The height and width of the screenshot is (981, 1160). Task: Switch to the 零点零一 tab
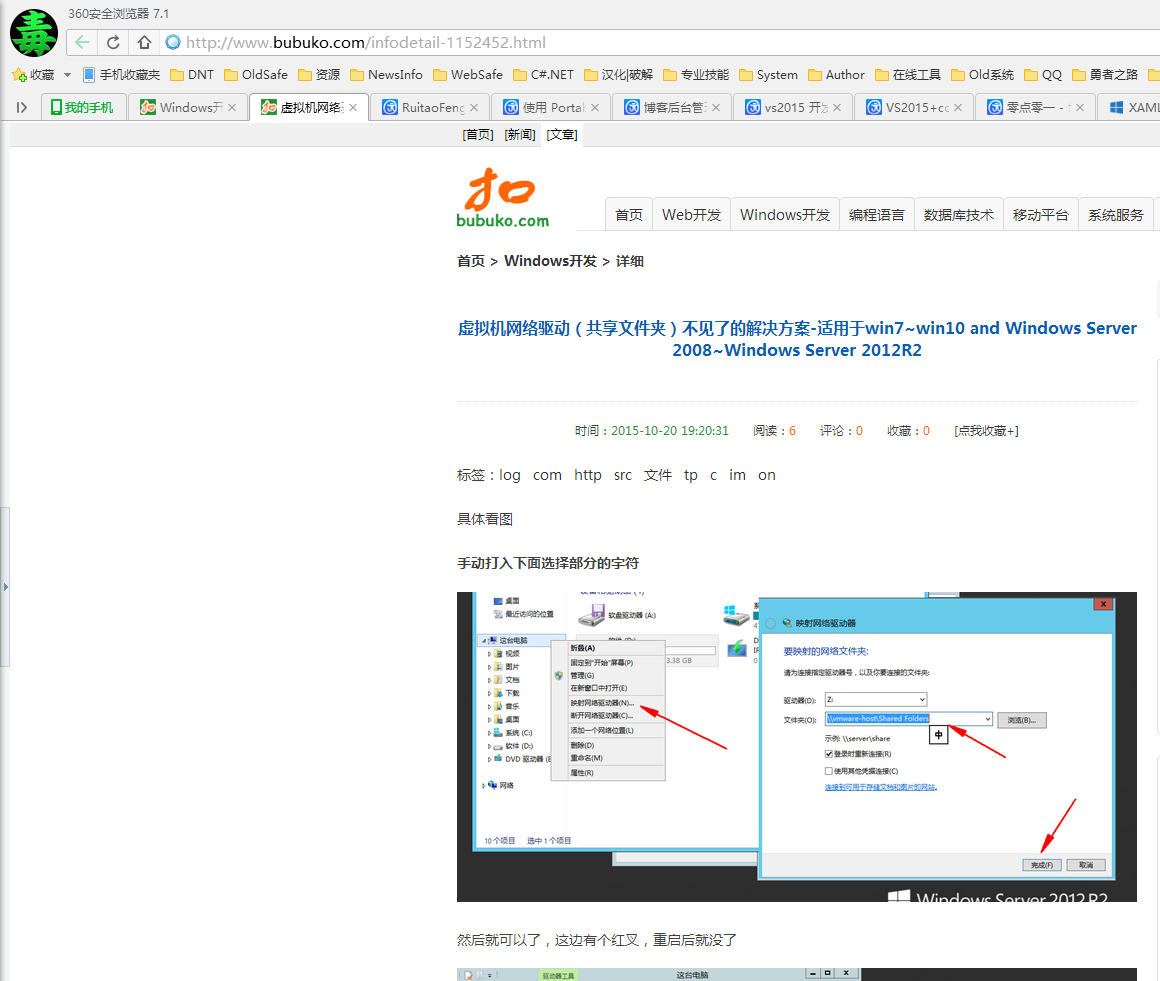1035,107
